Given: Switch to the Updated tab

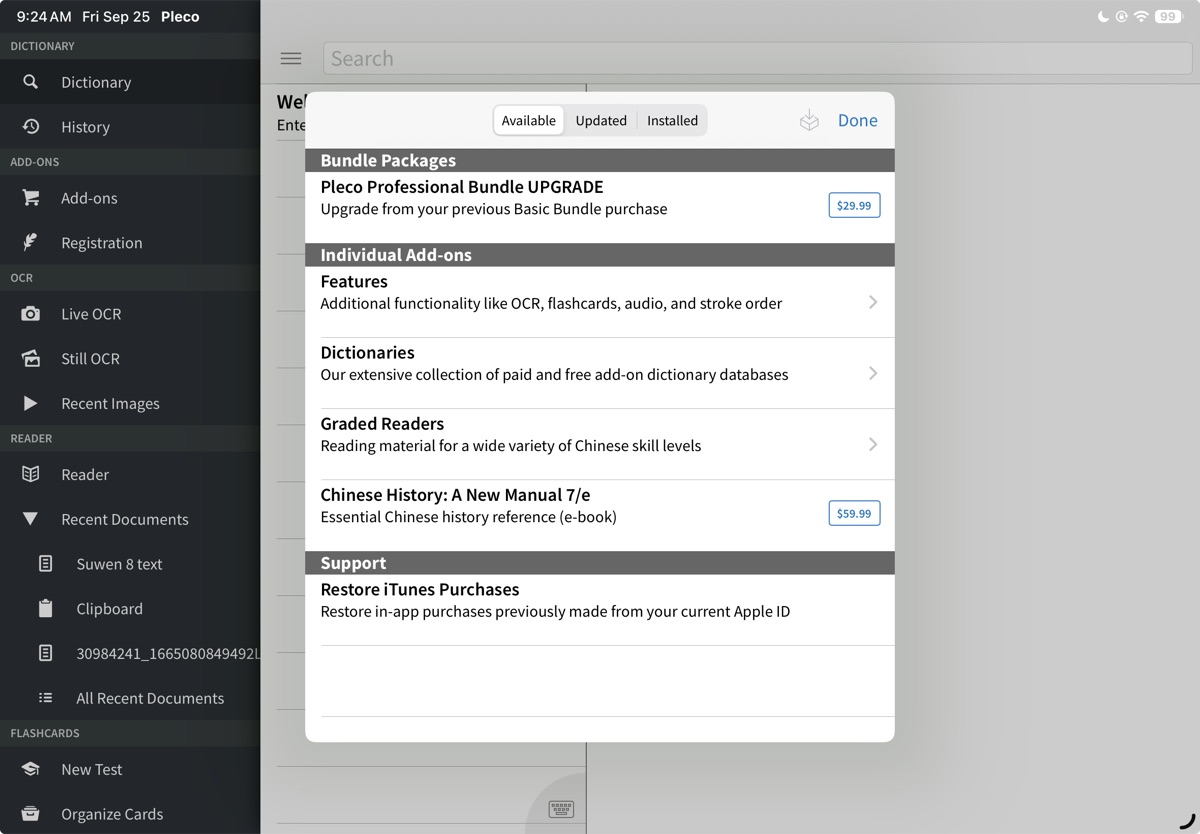Looking at the screenshot, I should tap(601, 120).
